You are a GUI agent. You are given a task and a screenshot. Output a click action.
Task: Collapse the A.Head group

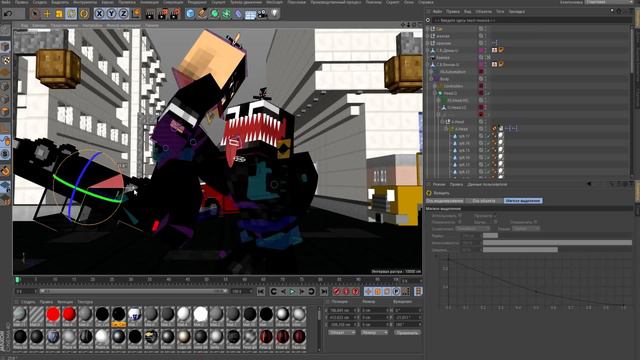(442, 122)
